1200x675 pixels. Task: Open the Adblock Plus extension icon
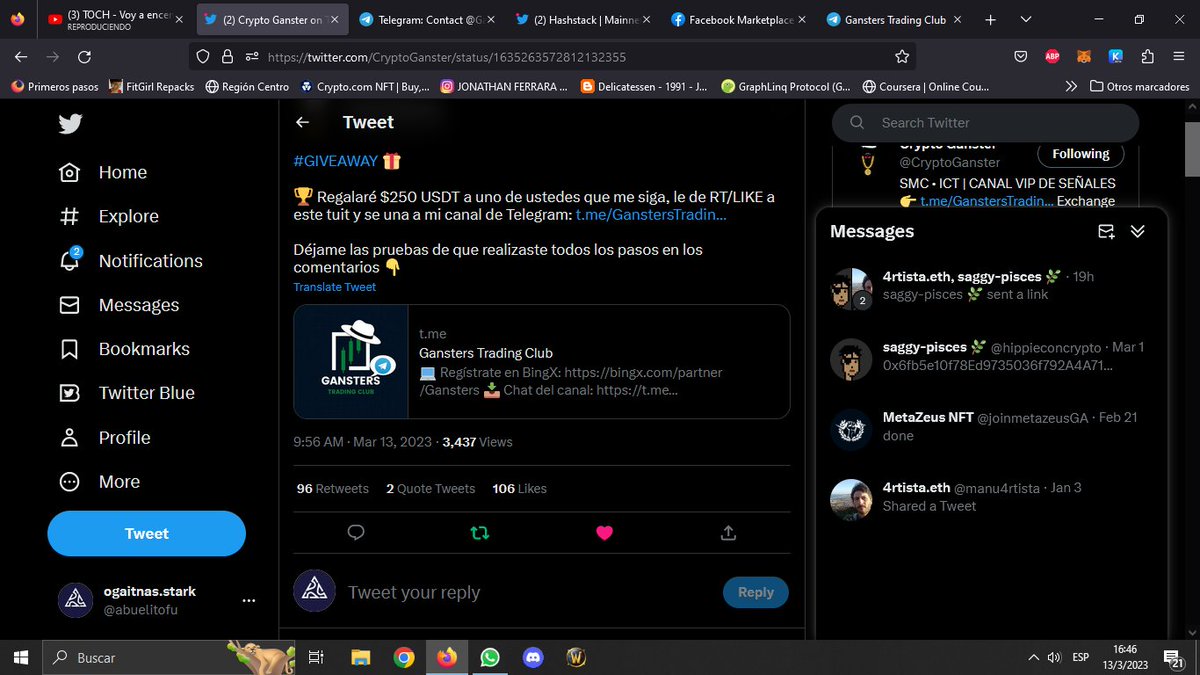point(1052,57)
